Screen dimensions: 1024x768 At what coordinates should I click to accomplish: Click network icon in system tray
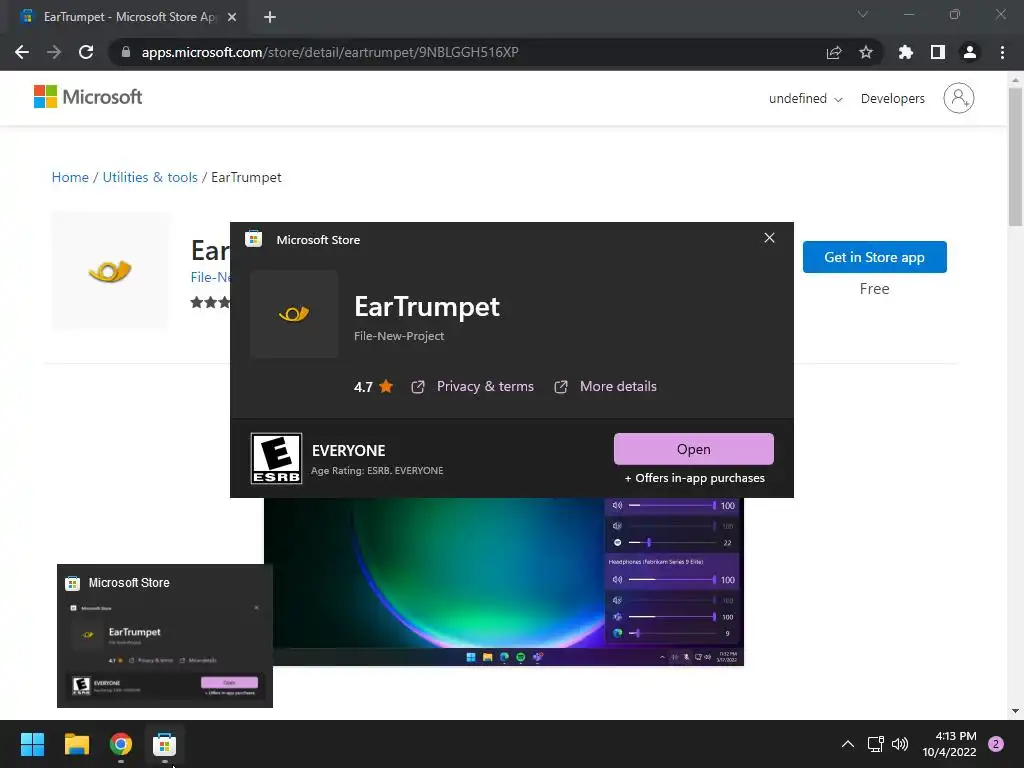pos(875,744)
